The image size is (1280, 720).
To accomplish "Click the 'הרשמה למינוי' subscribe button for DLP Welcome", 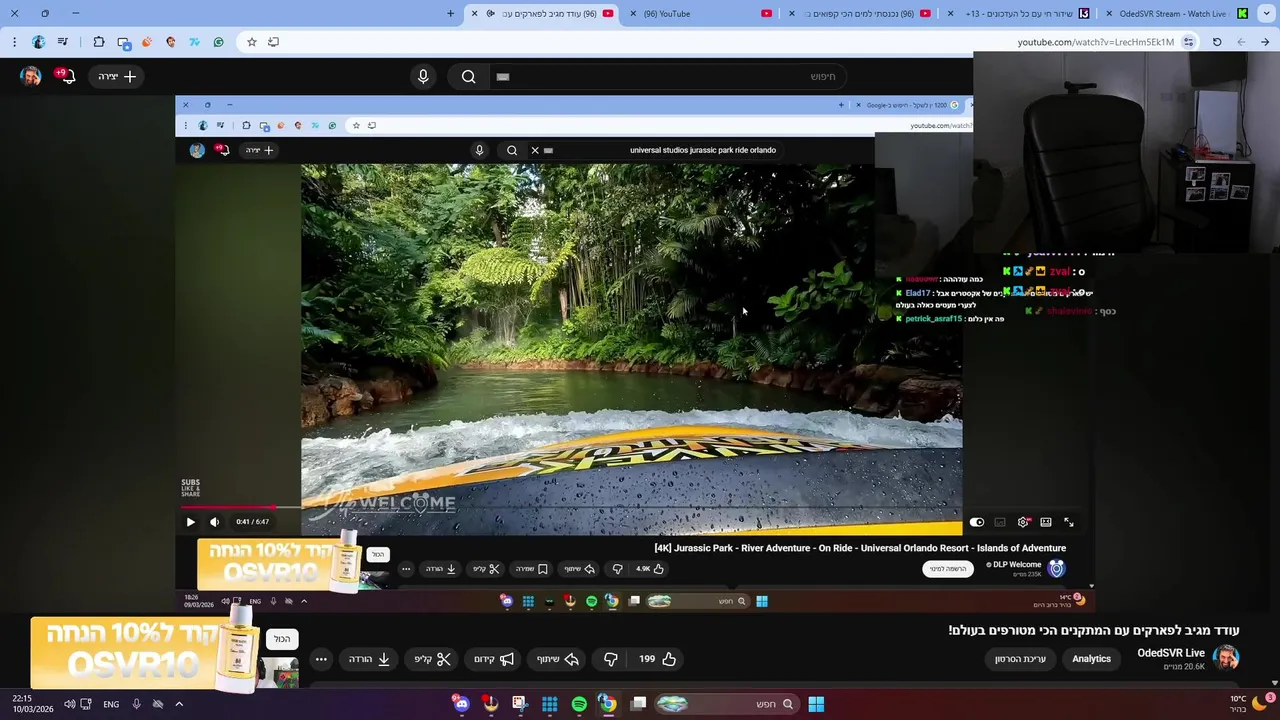I will click(948, 569).
